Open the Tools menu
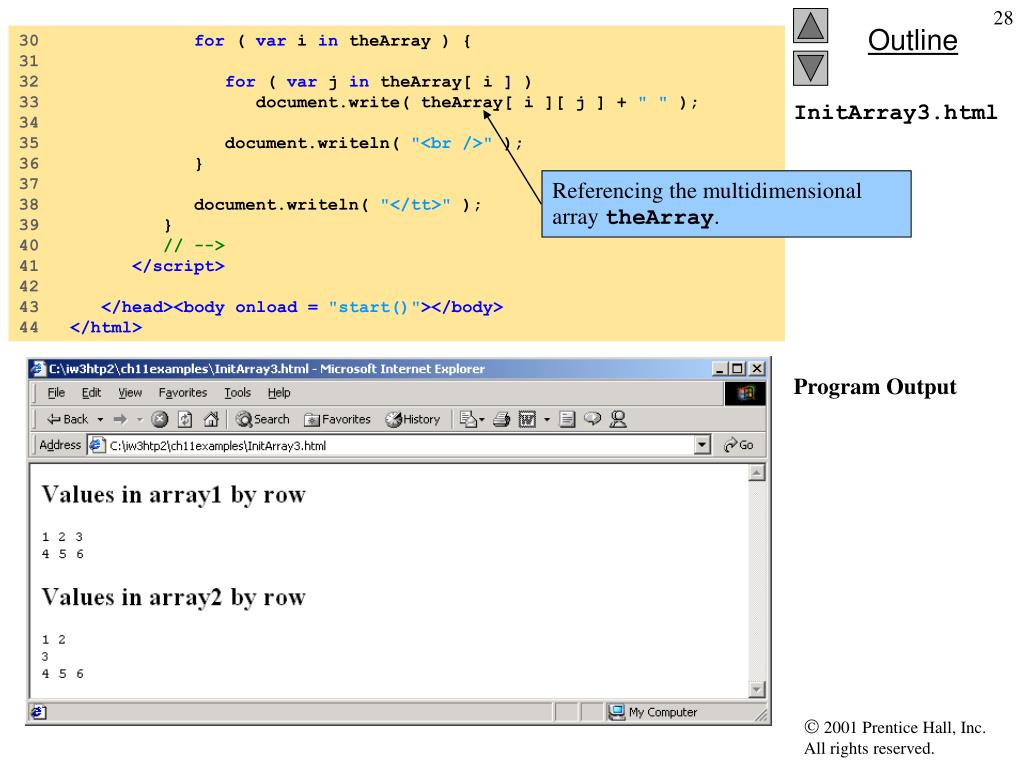The image size is (1024, 768). (238, 392)
